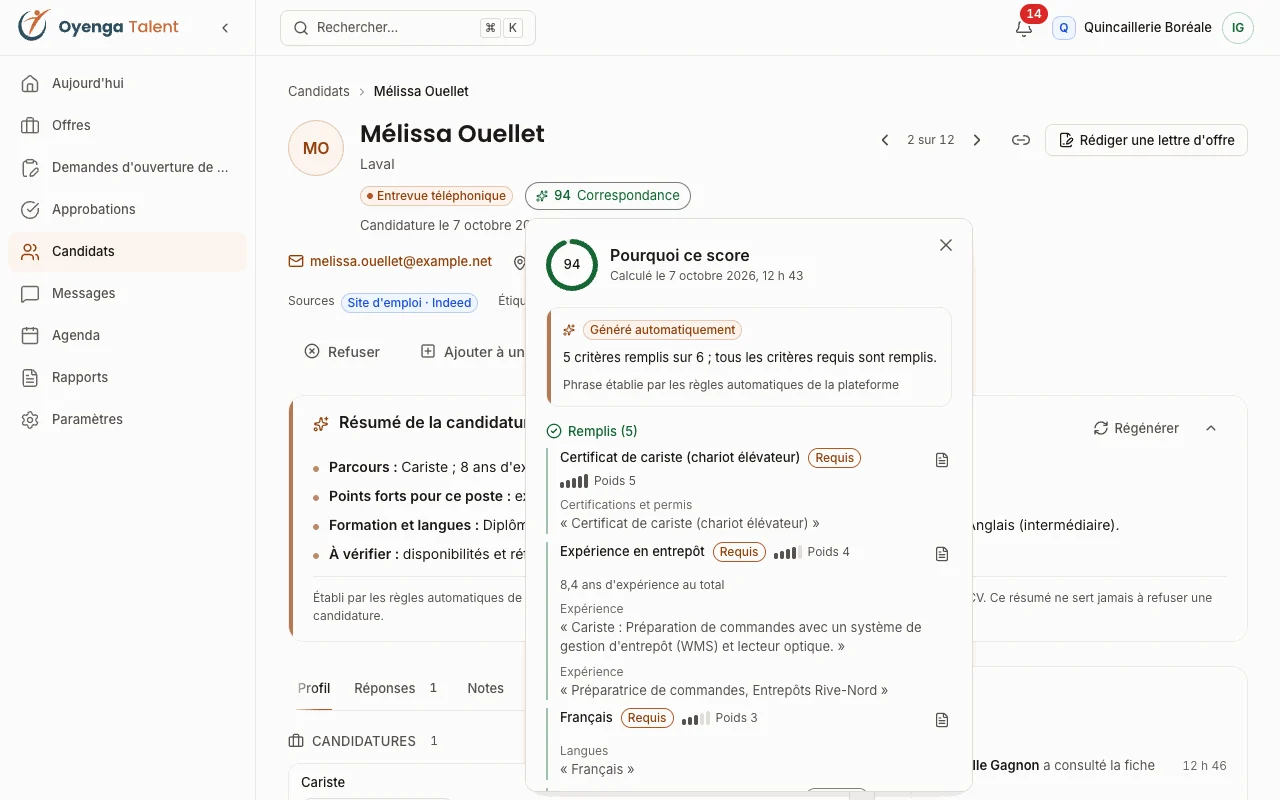Go to previous candidate arrow
Image resolution: width=1280 pixels, height=800 pixels.
[x=884, y=140]
